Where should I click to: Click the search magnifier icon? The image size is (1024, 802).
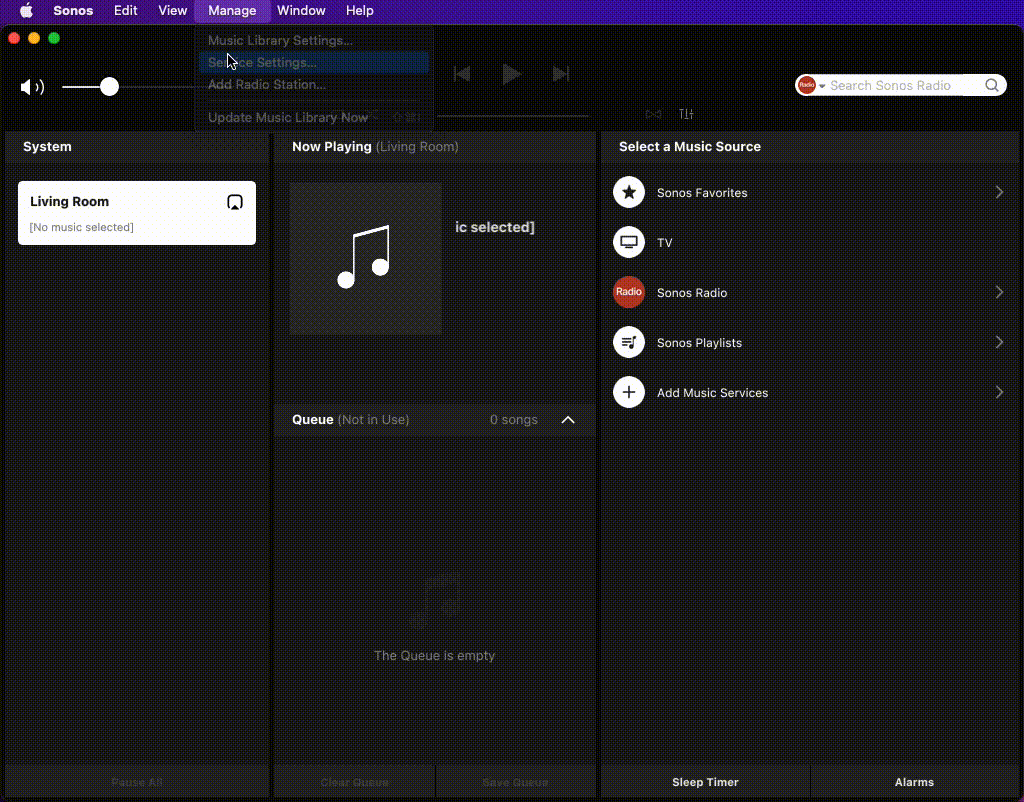992,85
